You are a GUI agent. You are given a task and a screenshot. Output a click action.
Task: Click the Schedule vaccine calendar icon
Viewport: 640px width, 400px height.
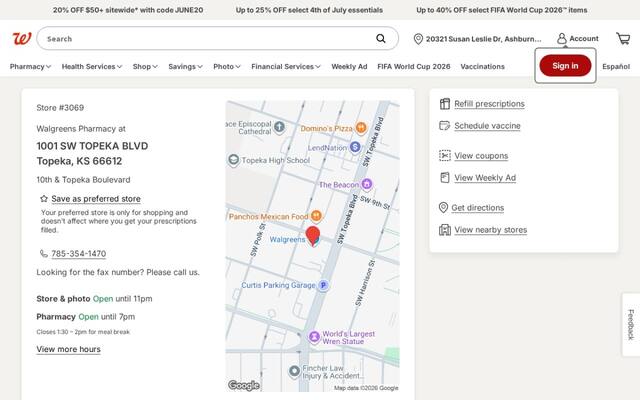click(x=444, y=125)
